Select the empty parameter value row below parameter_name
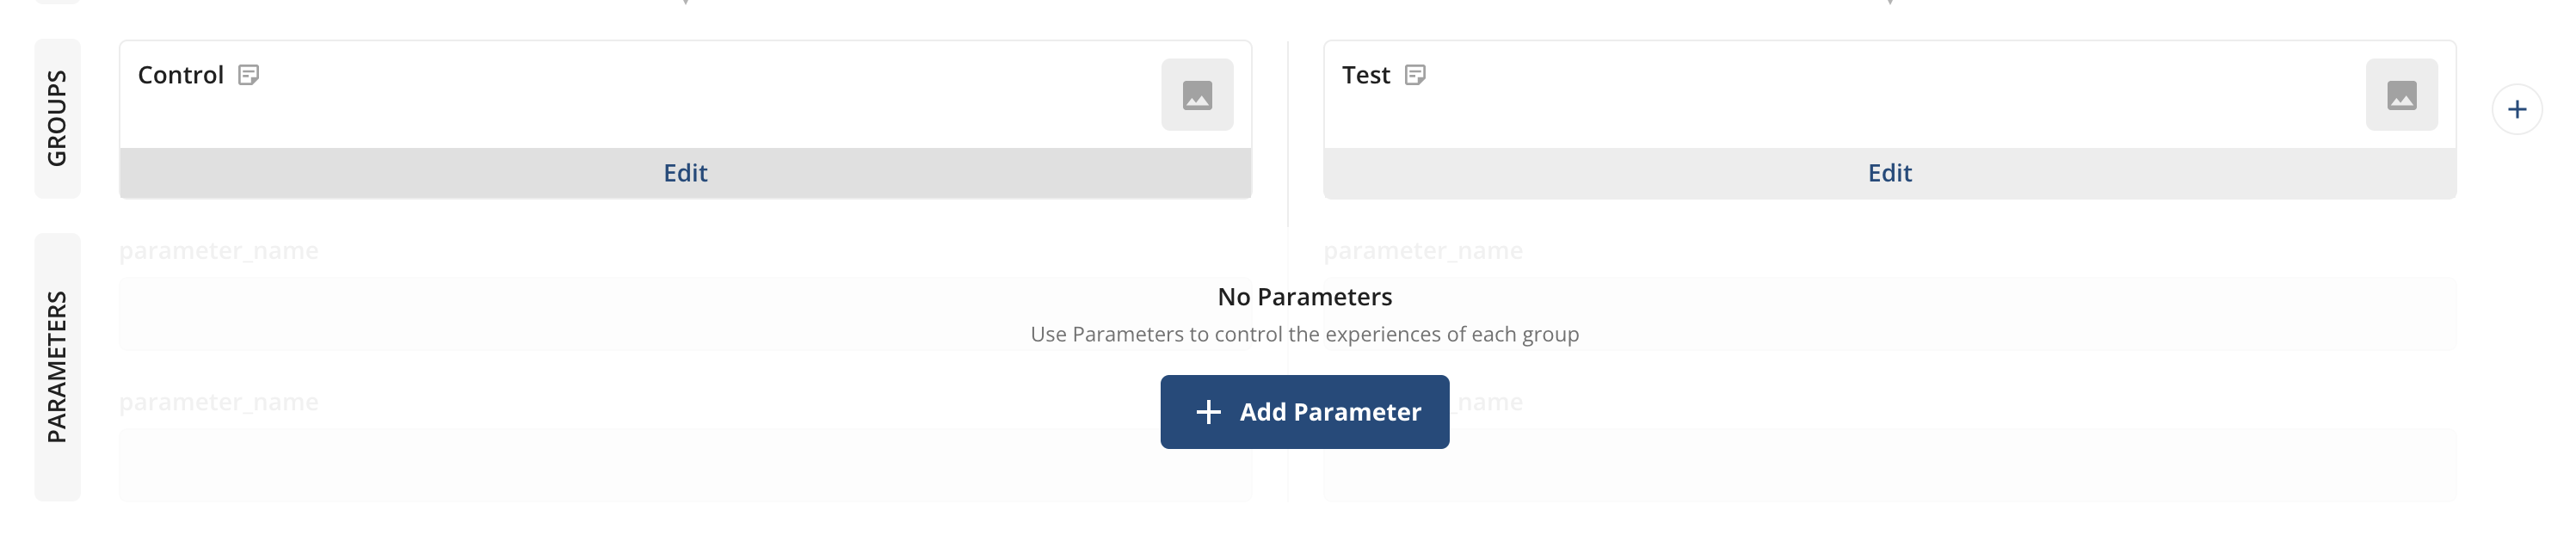 685,313
